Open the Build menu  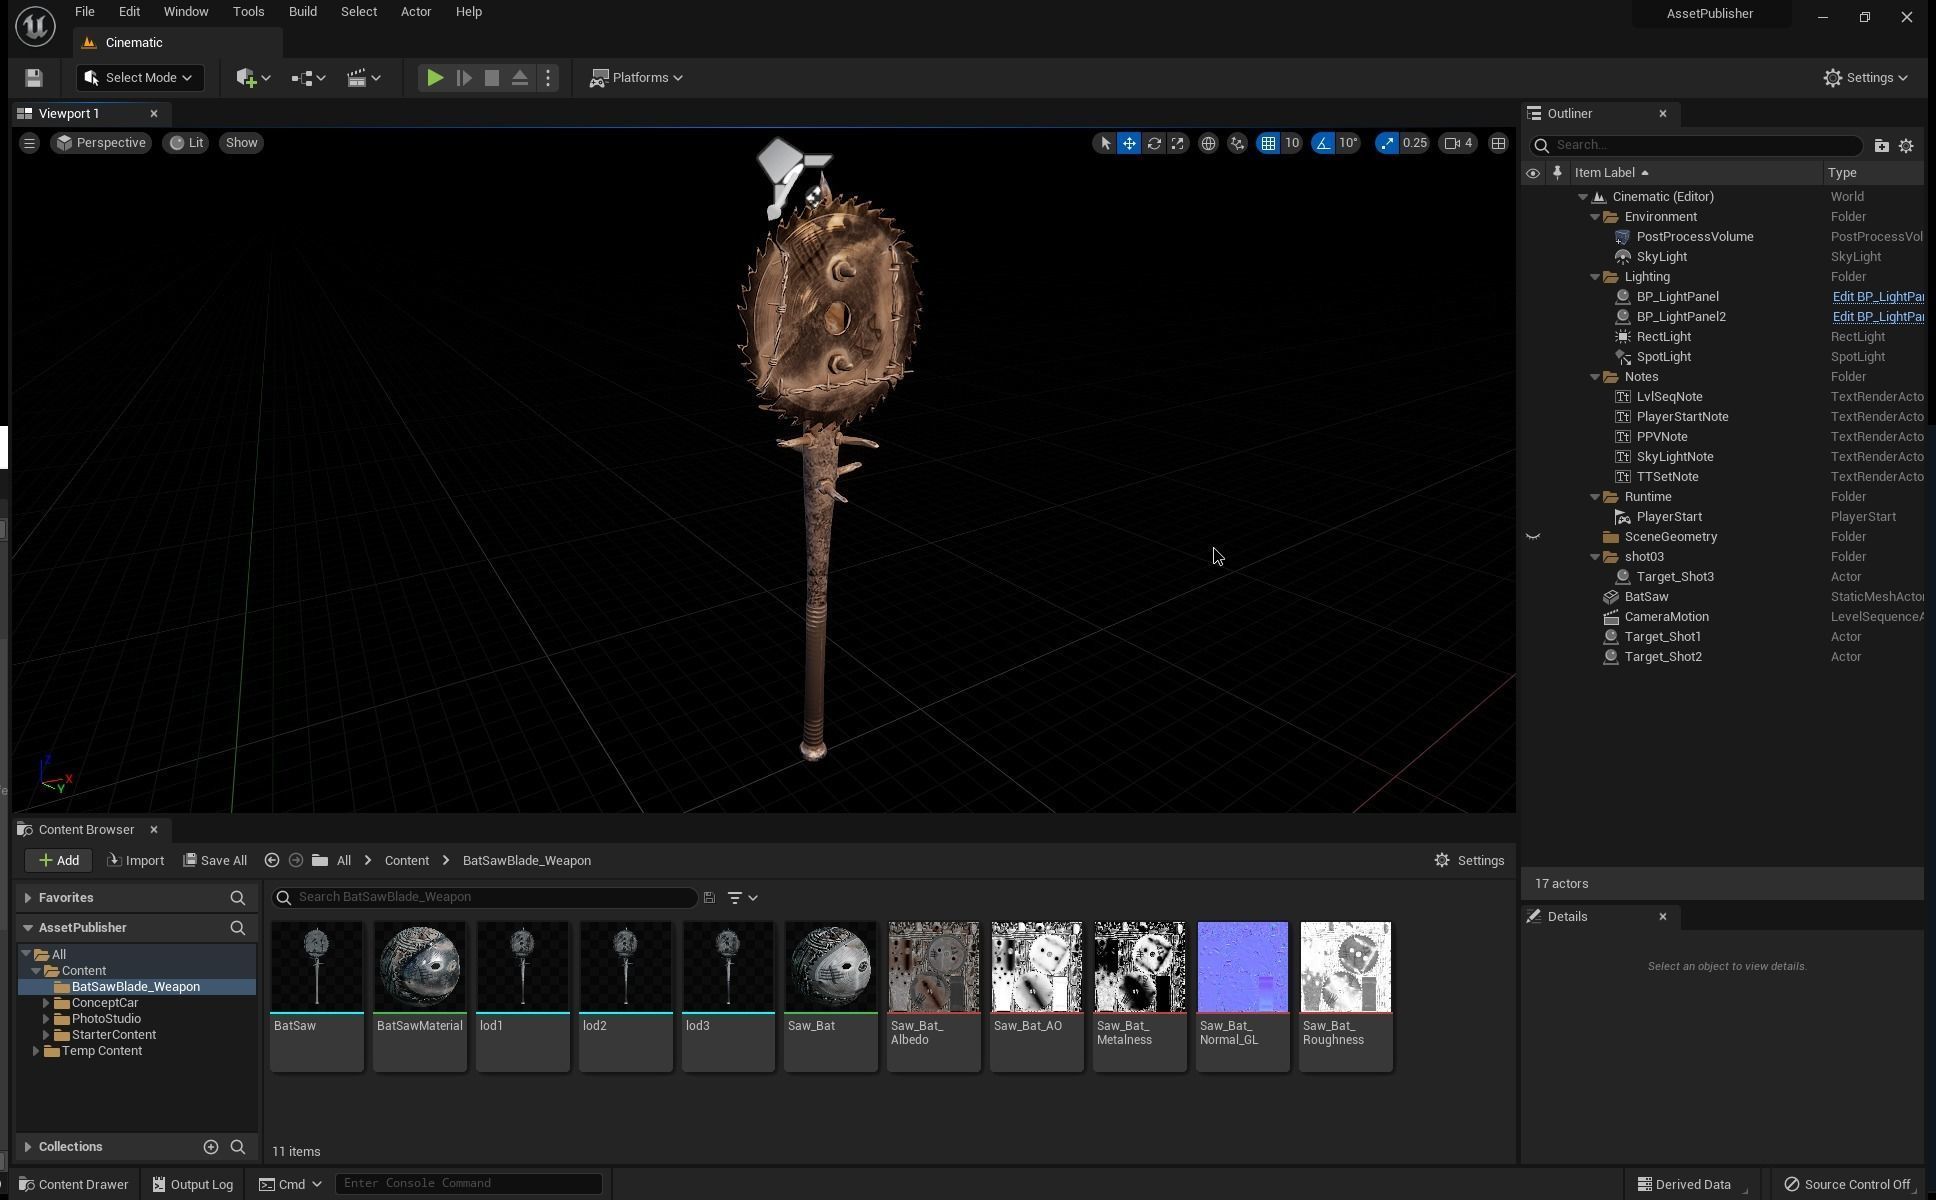point(303,12)
